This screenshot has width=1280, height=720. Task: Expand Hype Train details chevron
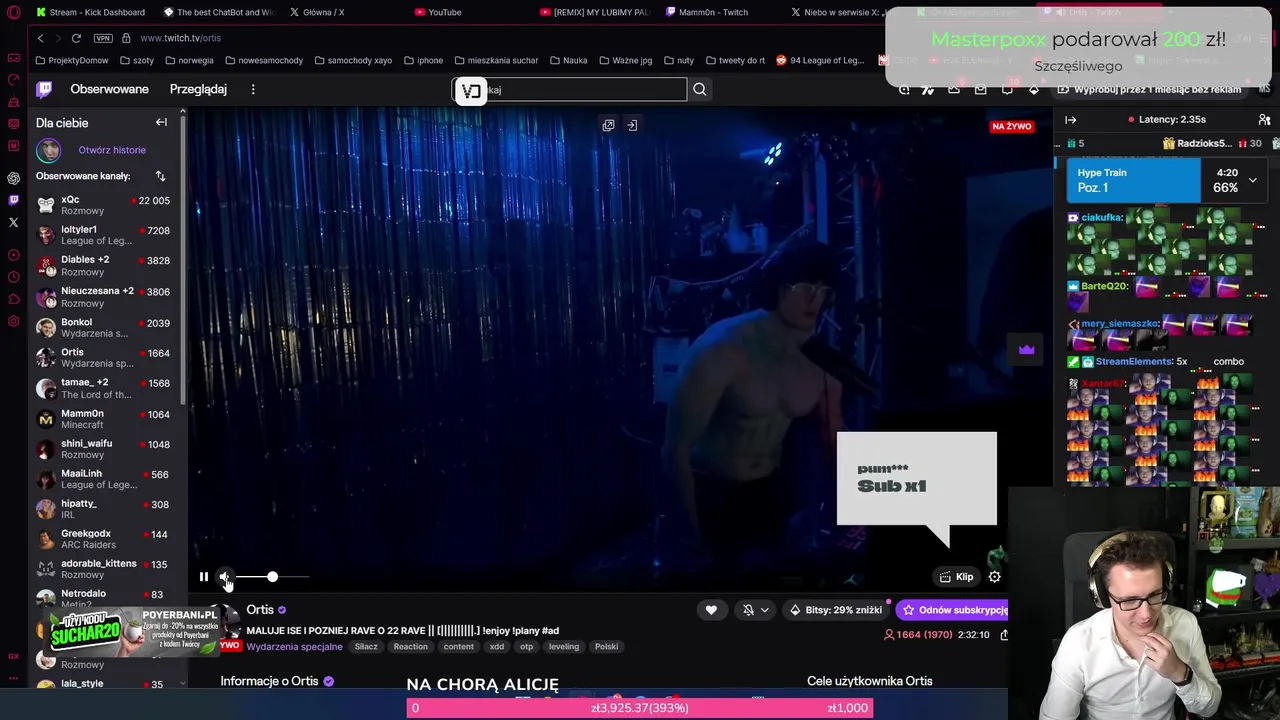coord(1252,180)
